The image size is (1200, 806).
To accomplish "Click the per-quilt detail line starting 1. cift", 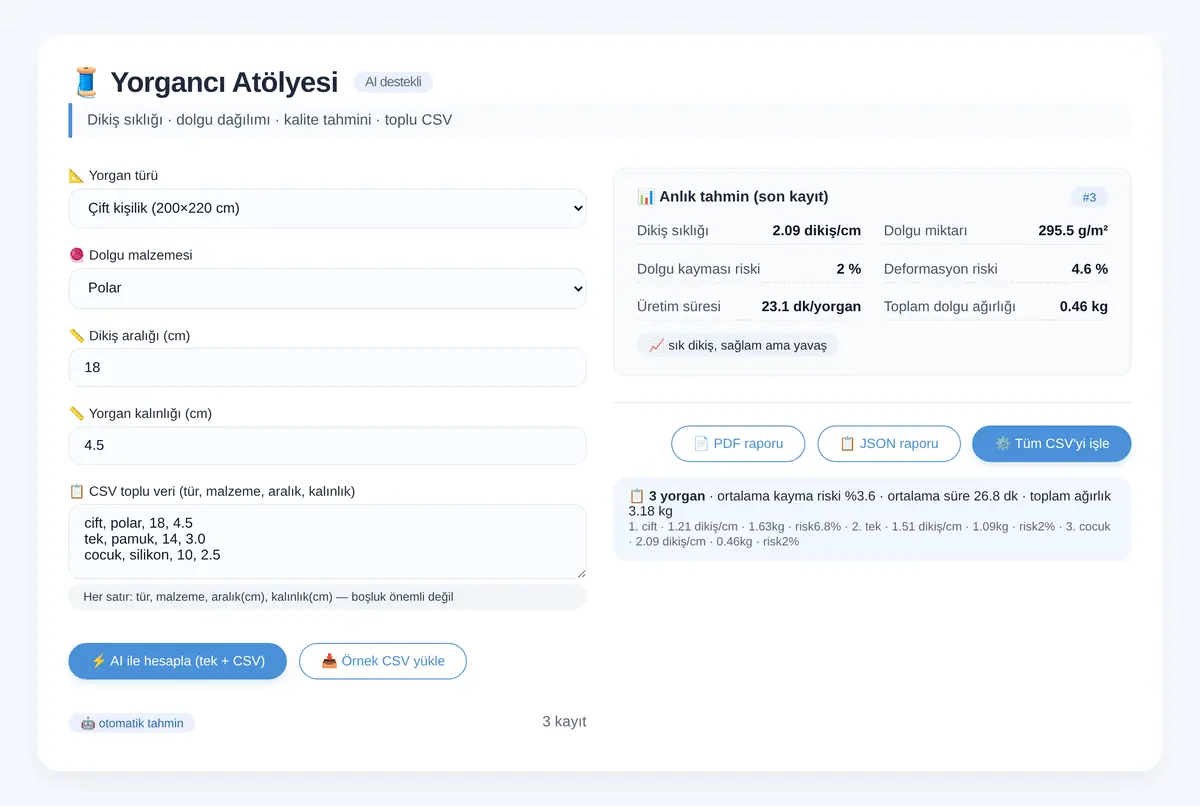I will pyautogui.click(x=870, y=534).
